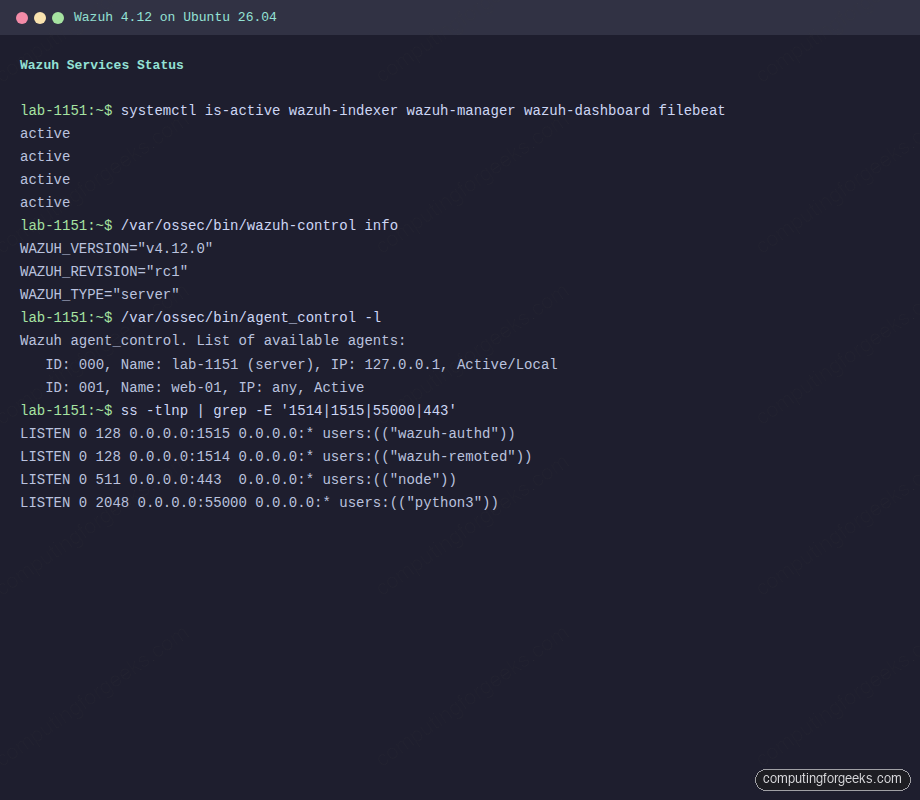Click the green maximize circle icon
Screen dimensions: 920x800
tap(59, 17)
